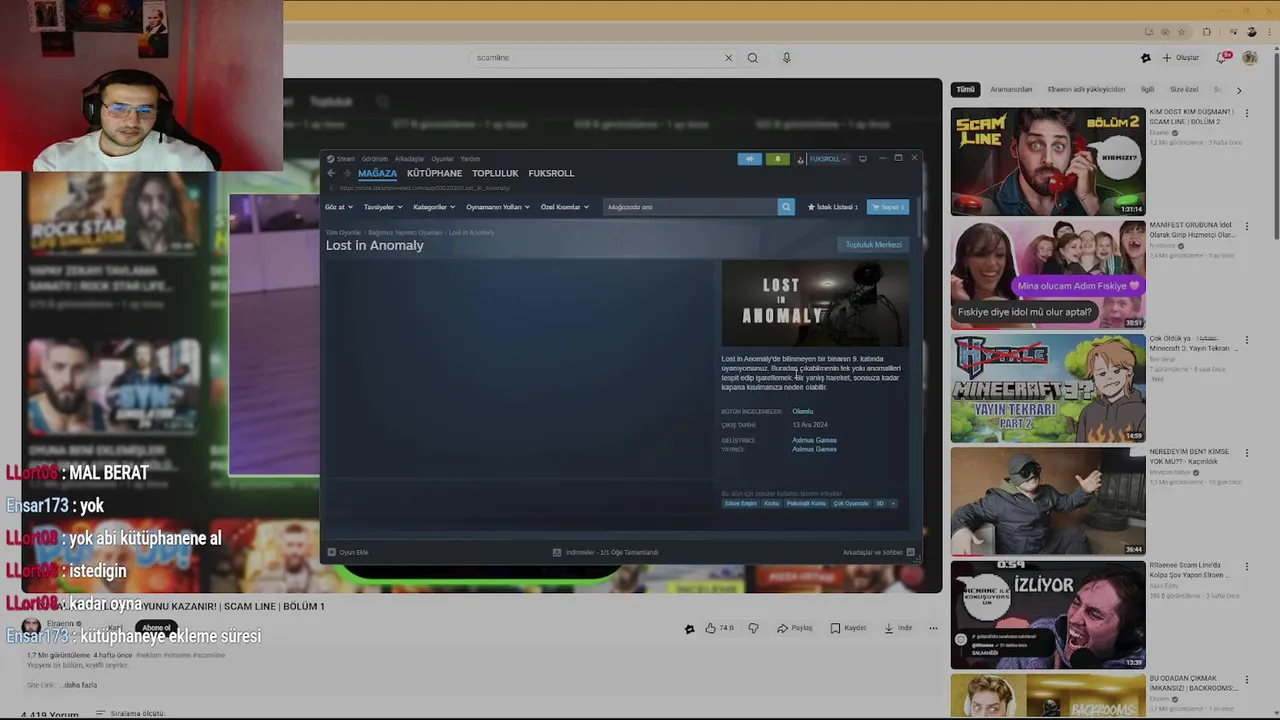The width and height of the screenshot is (1280, 720).
Task: Expand video description with ...daha fazla
Action: pos(78,685)
